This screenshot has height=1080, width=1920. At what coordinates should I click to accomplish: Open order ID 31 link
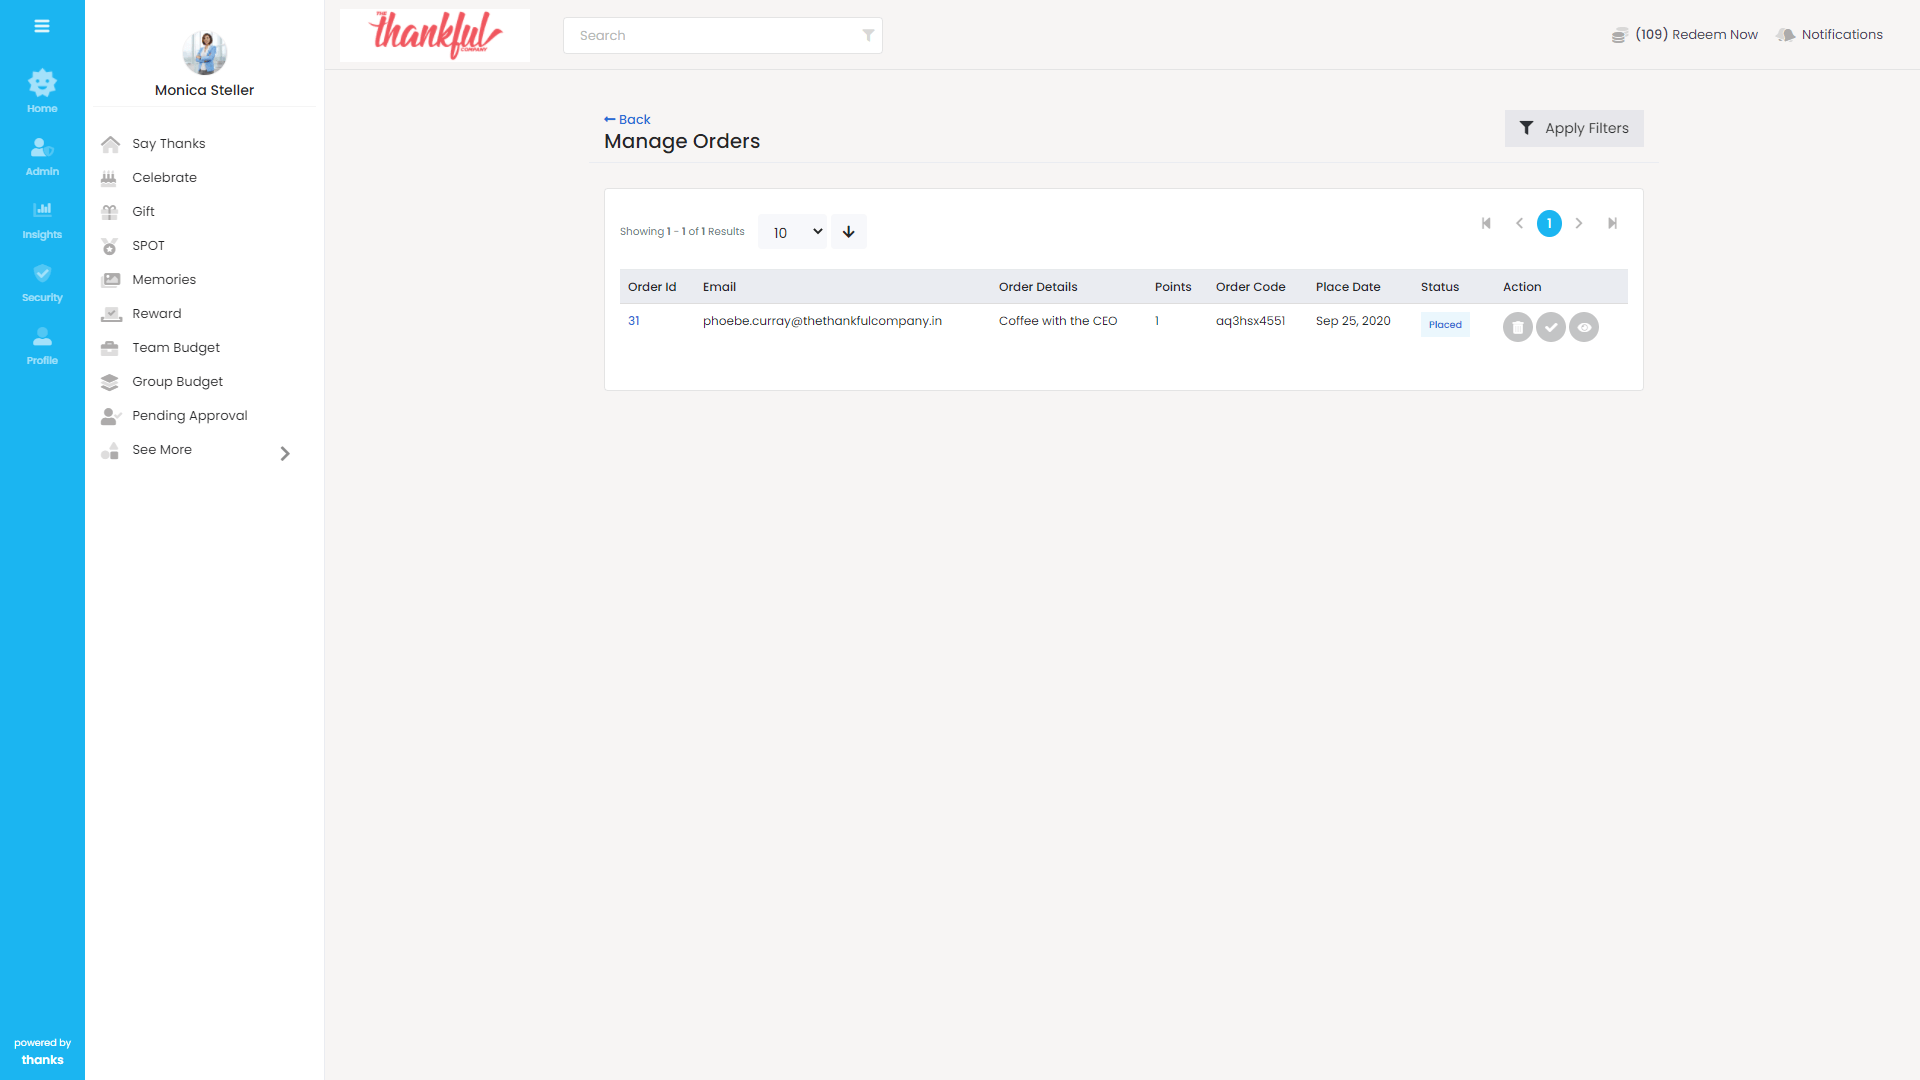click(x=634, y=321)
